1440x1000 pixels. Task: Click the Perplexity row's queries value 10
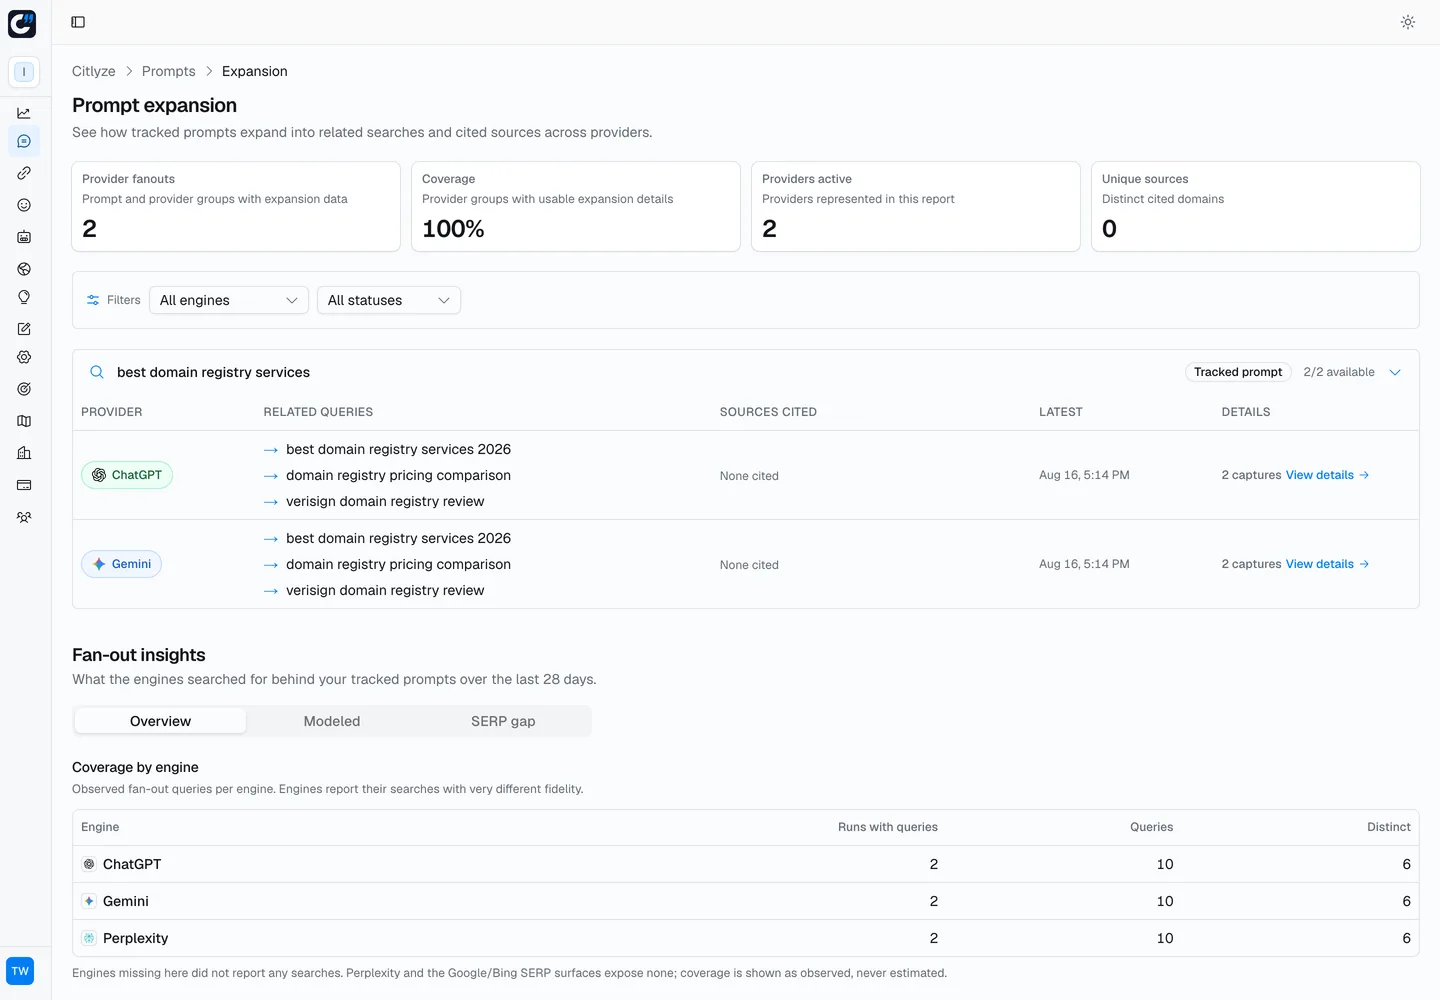(x=1165, y=938)
